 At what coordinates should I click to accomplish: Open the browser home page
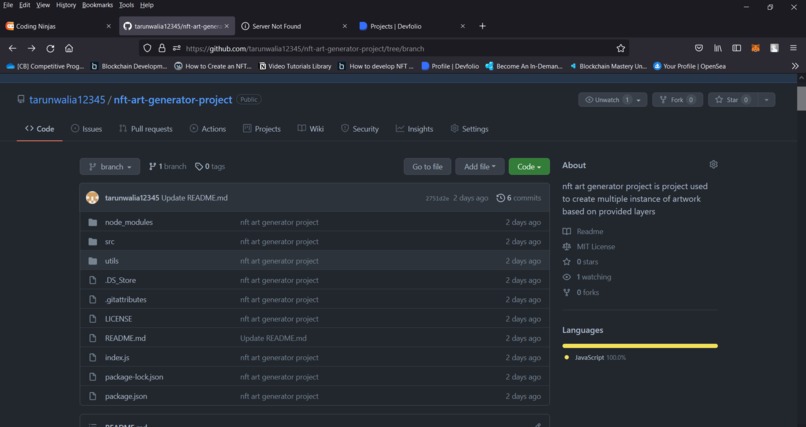(x=69, y=48)
